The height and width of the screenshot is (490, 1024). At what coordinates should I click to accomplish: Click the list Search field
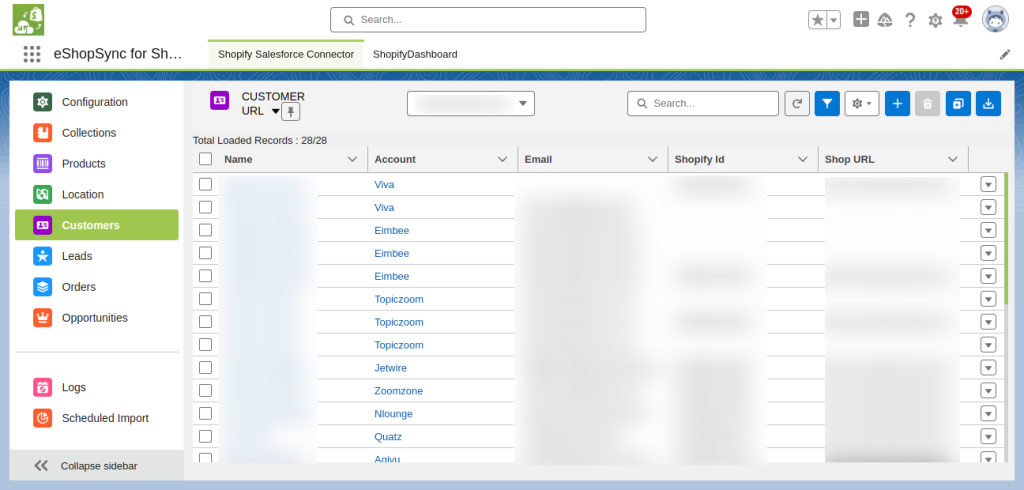pyautogui.click(x=703, y=103)
